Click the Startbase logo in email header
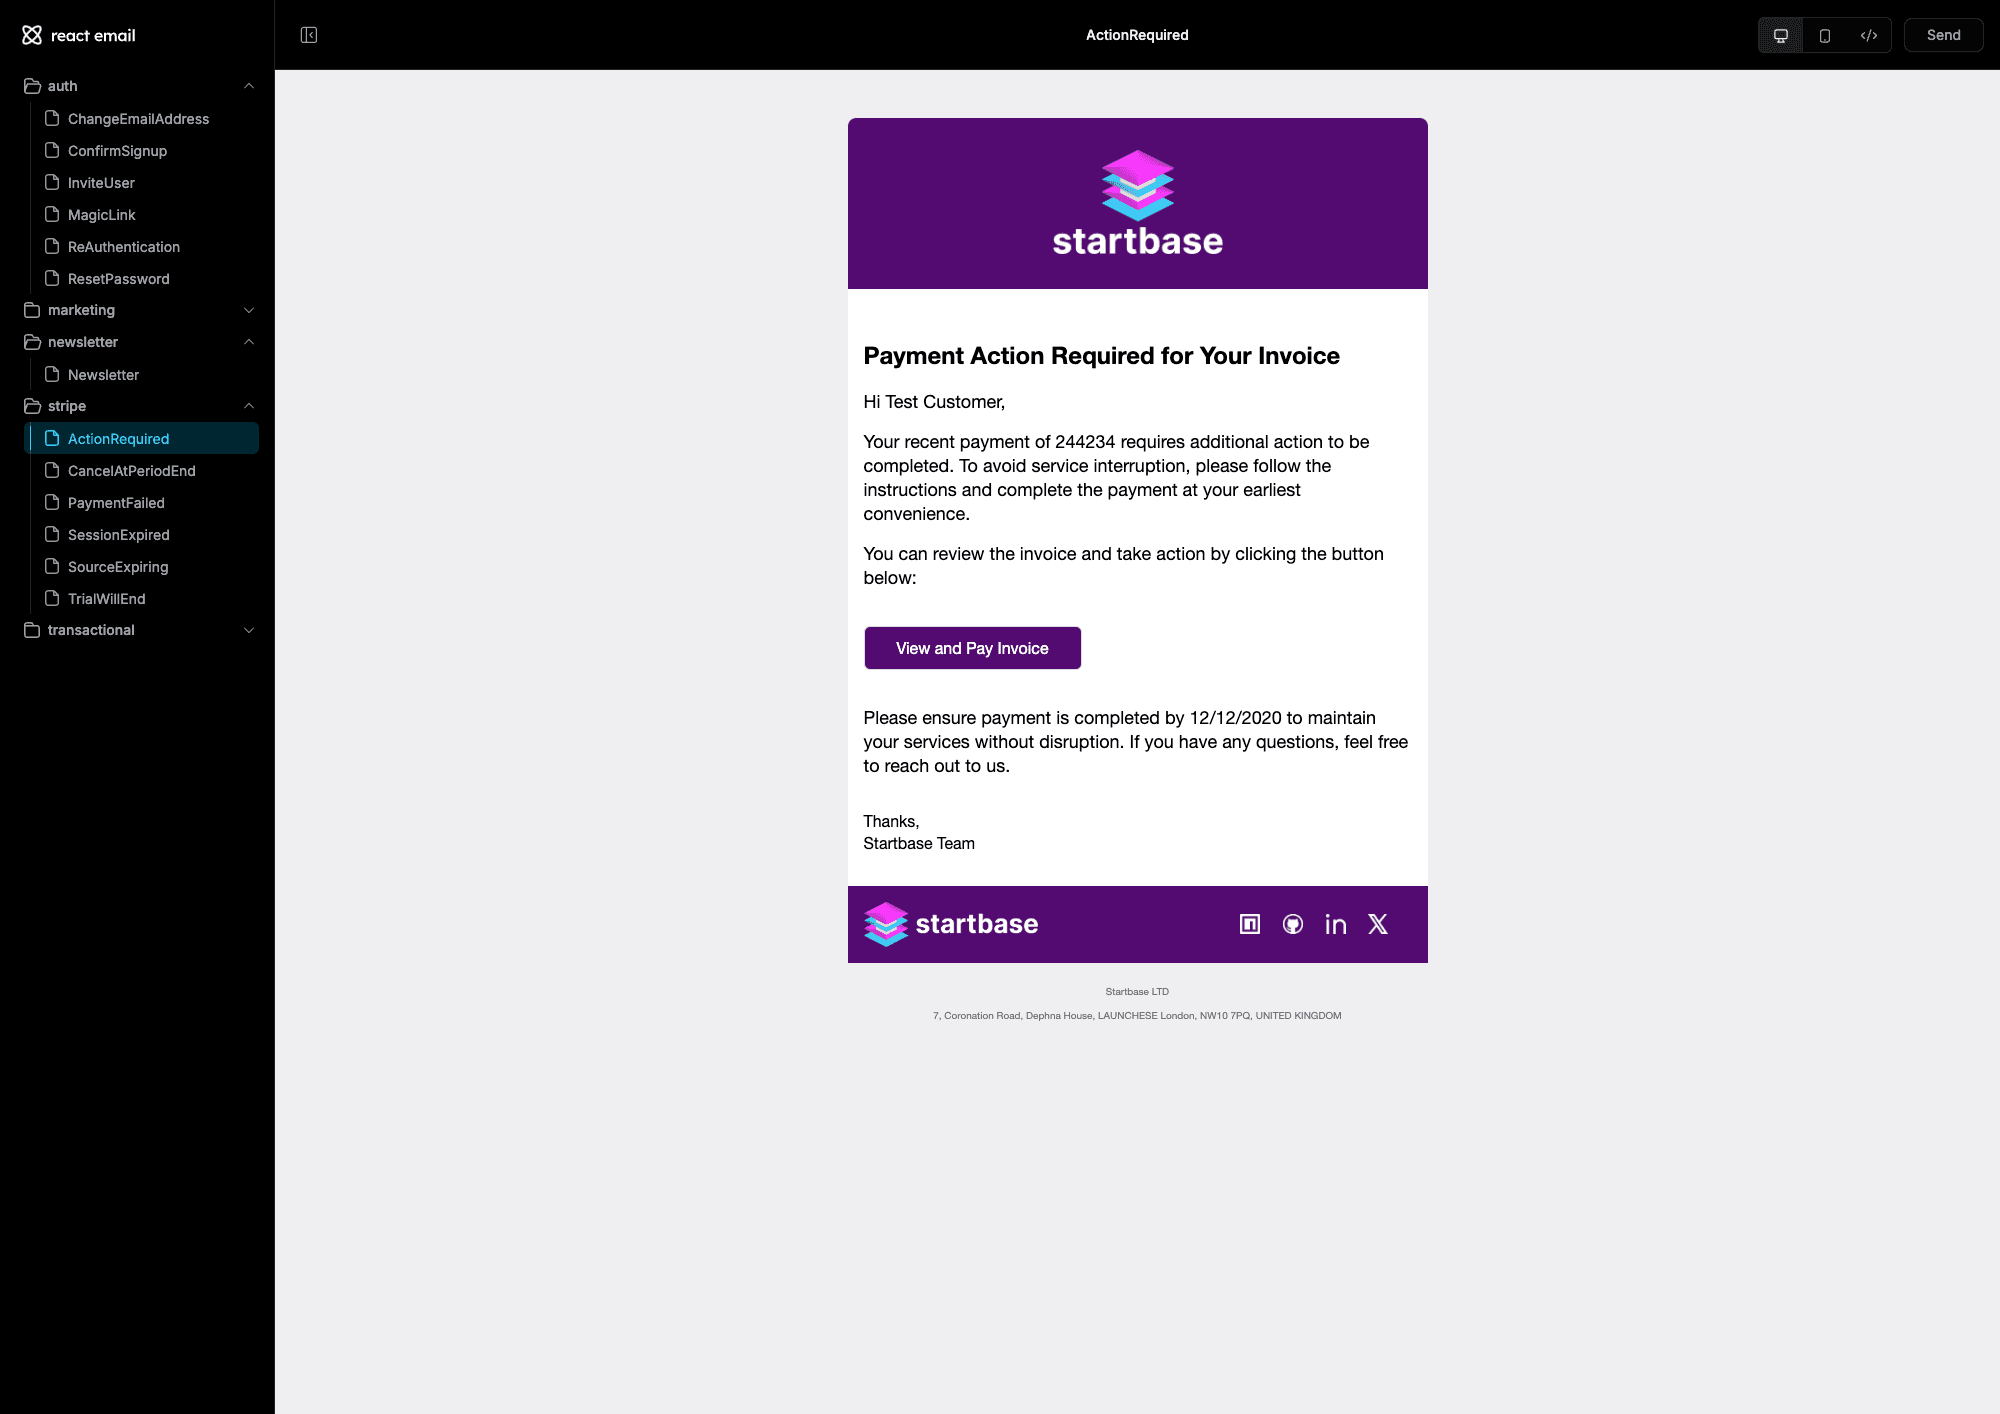Screen dimensions: 2000x1414 tap(1137, 202)
